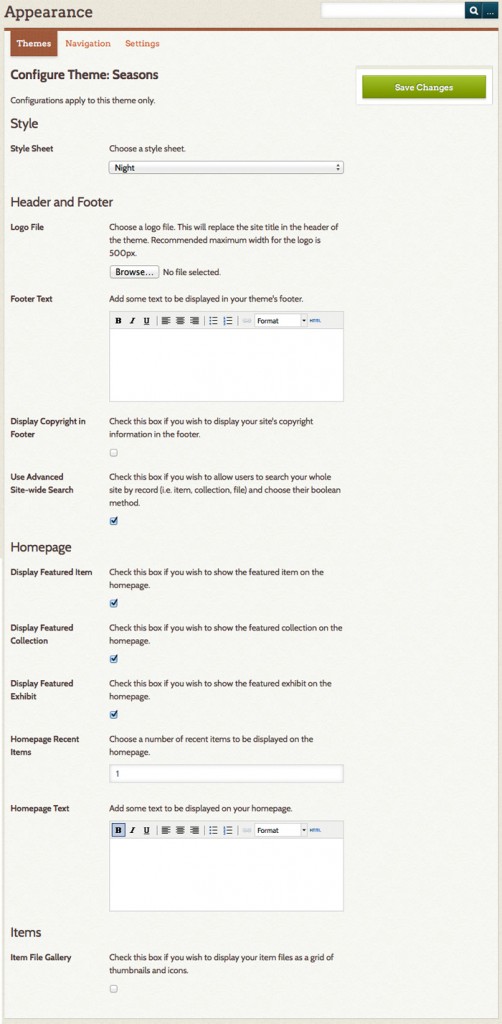Align right in Homepage Text editor

194,830
